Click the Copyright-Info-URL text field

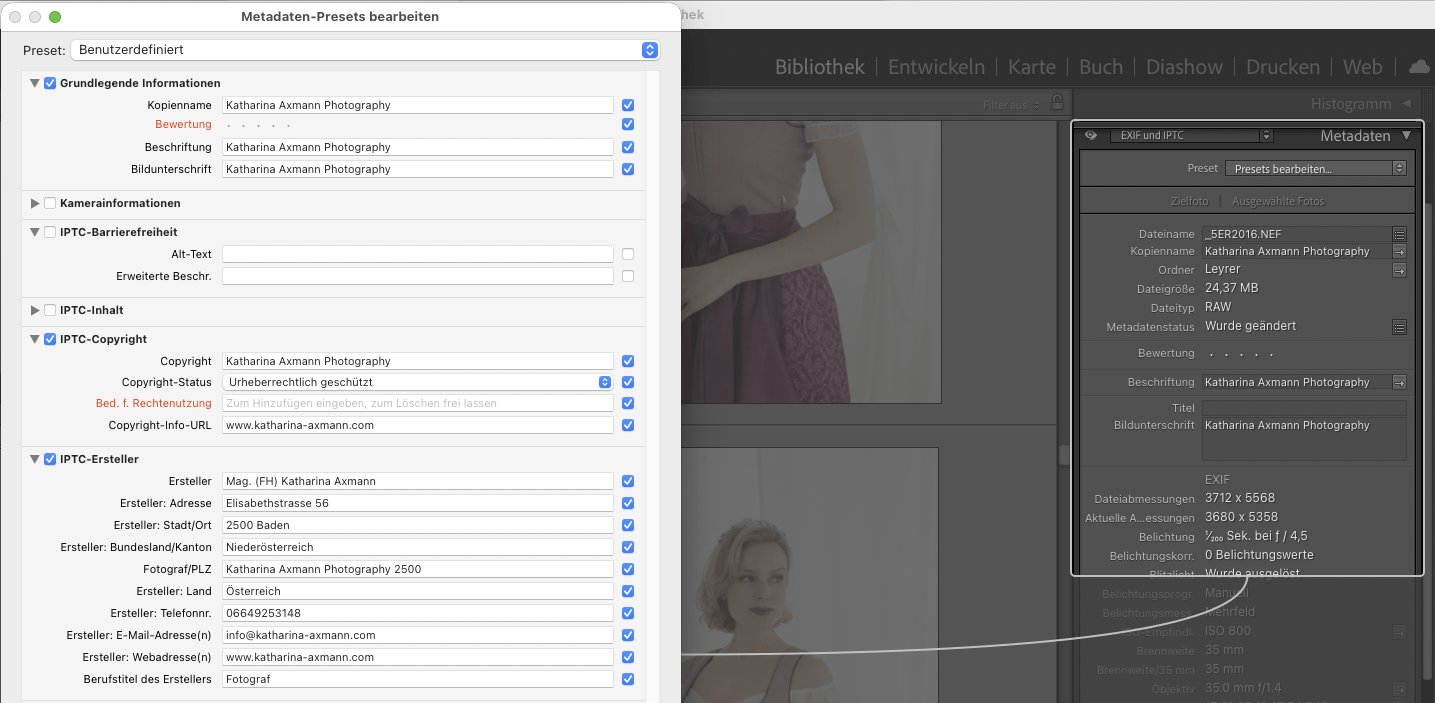coord(417,425)
